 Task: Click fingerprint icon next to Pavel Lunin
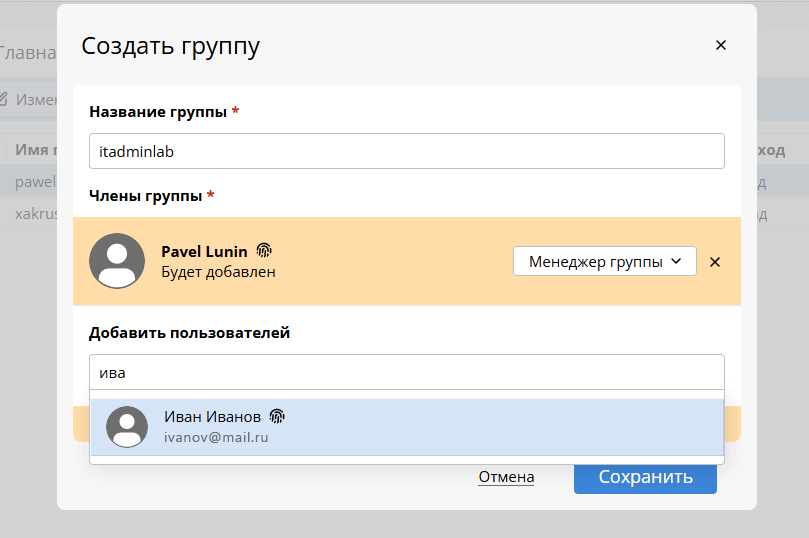[264, 251]
